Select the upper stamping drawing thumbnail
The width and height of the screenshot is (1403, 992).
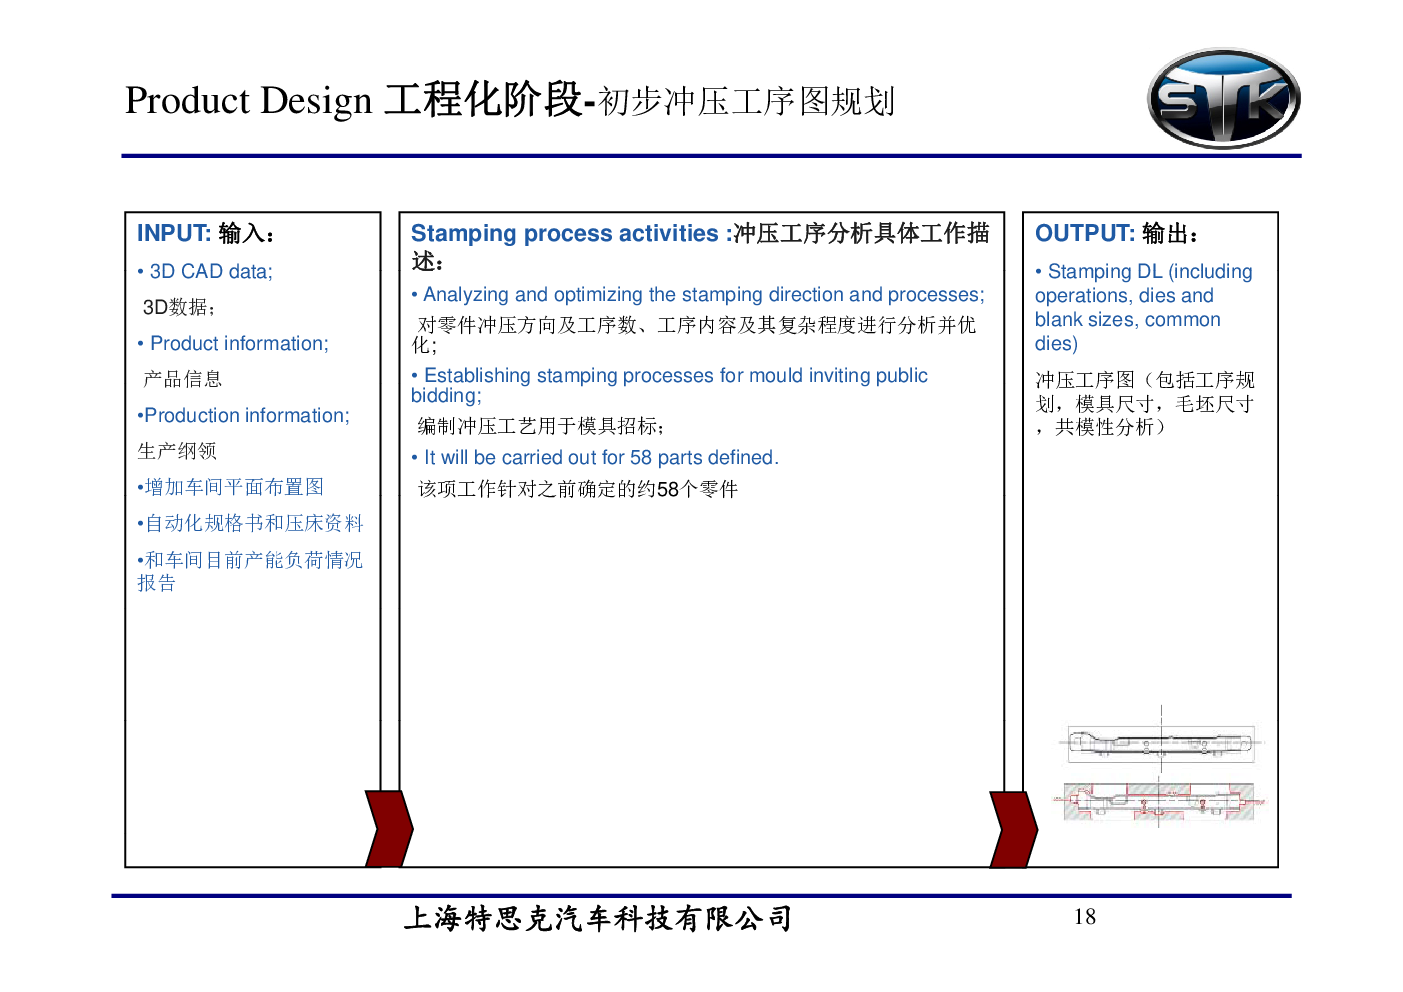(1161, 743)
